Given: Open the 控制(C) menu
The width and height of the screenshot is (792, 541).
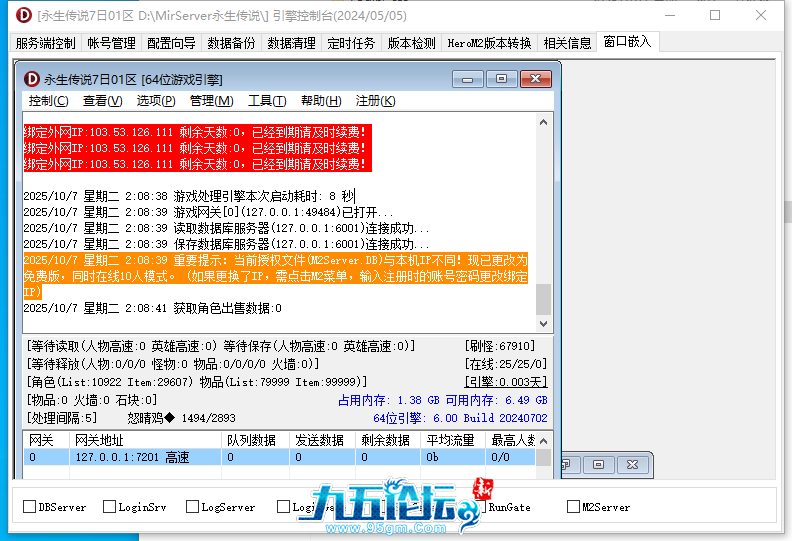Looking at the screenshot, I should coord(48,101).
